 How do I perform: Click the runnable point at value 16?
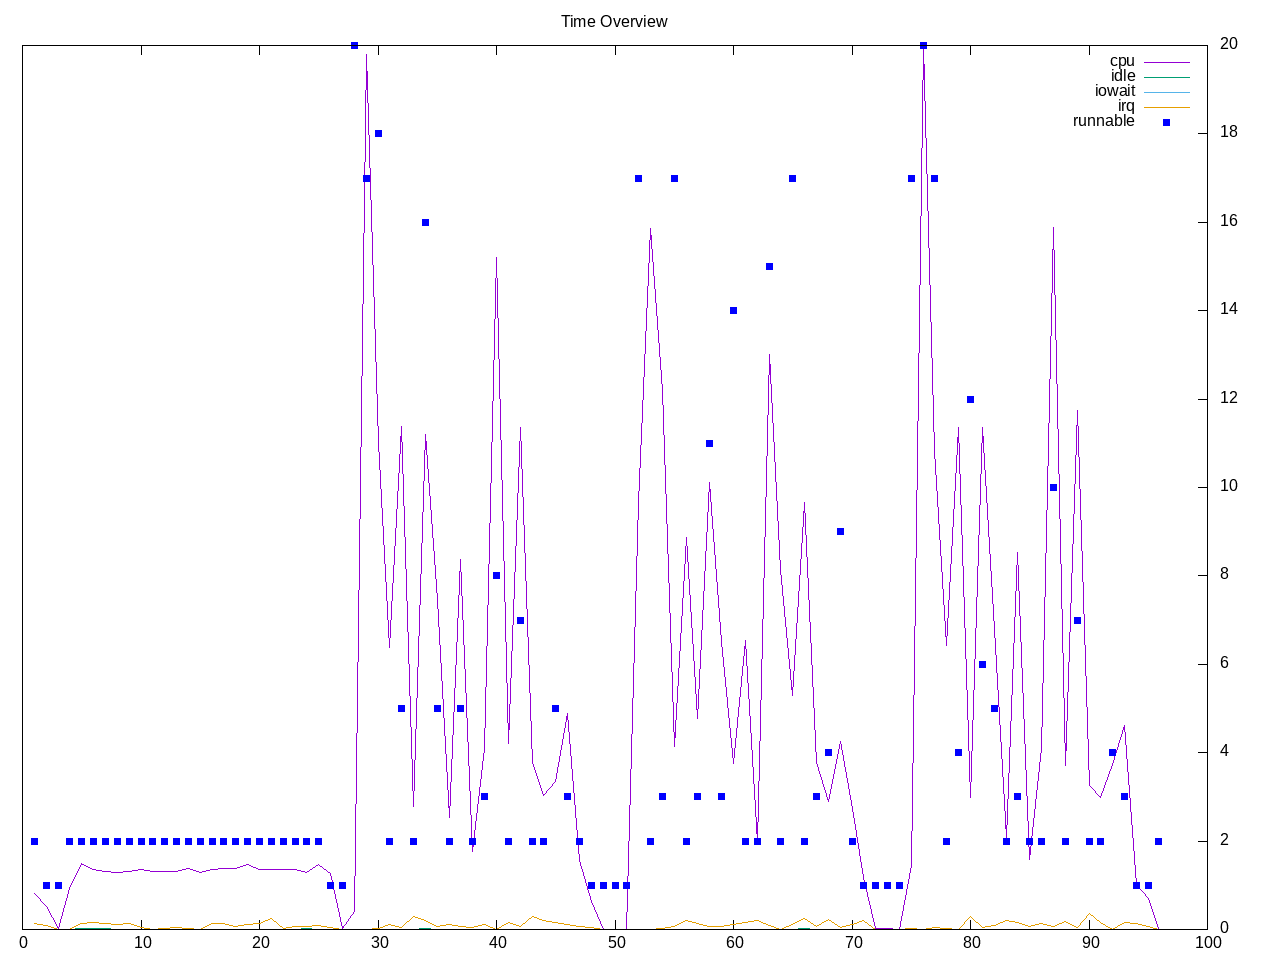tap(425, 222)
